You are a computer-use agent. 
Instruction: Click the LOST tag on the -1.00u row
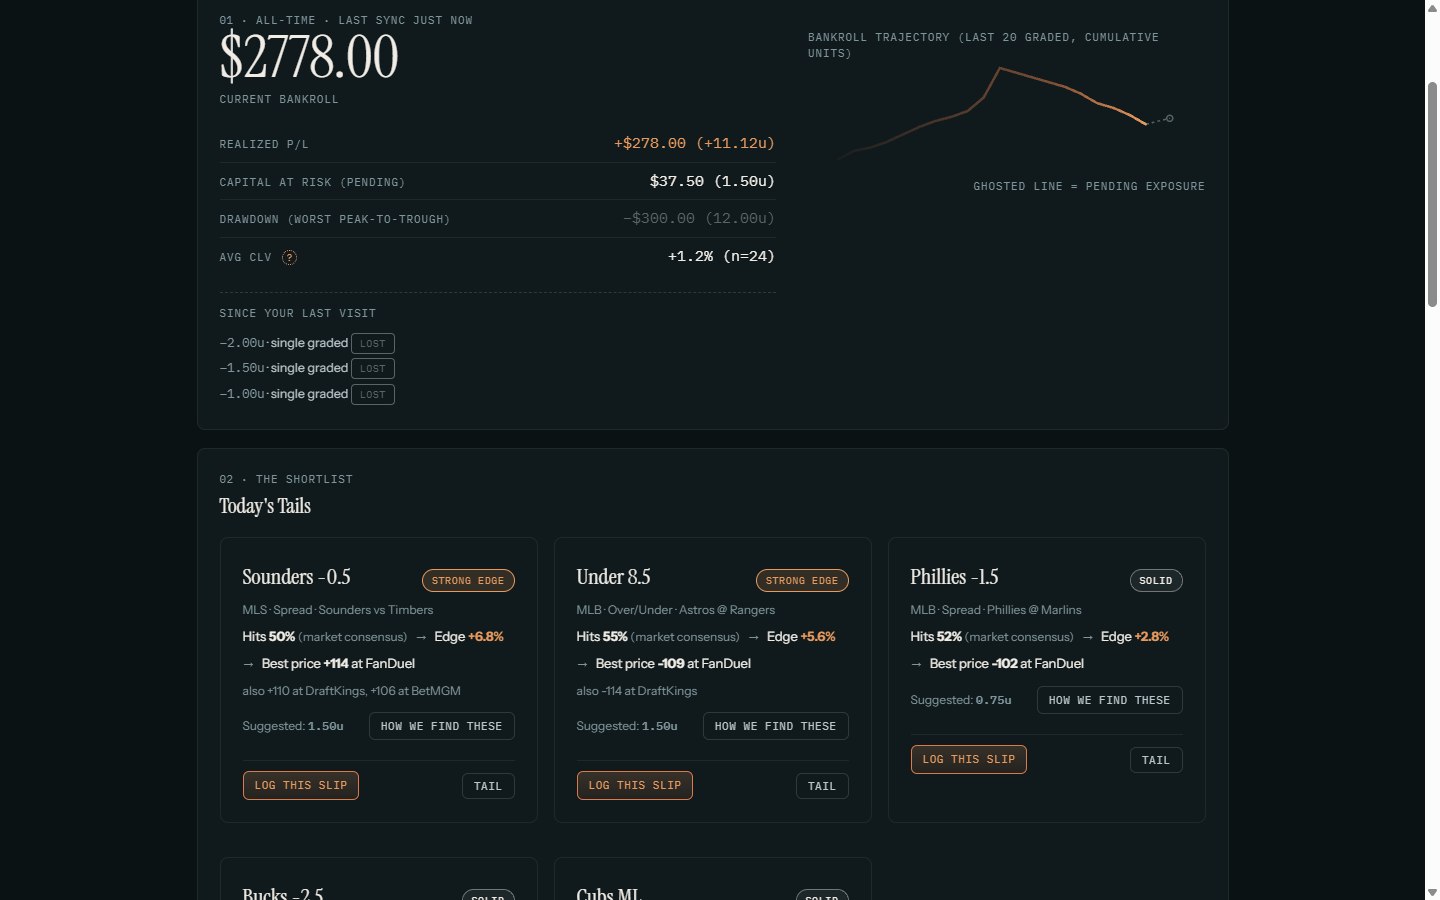tap(373, 394)
